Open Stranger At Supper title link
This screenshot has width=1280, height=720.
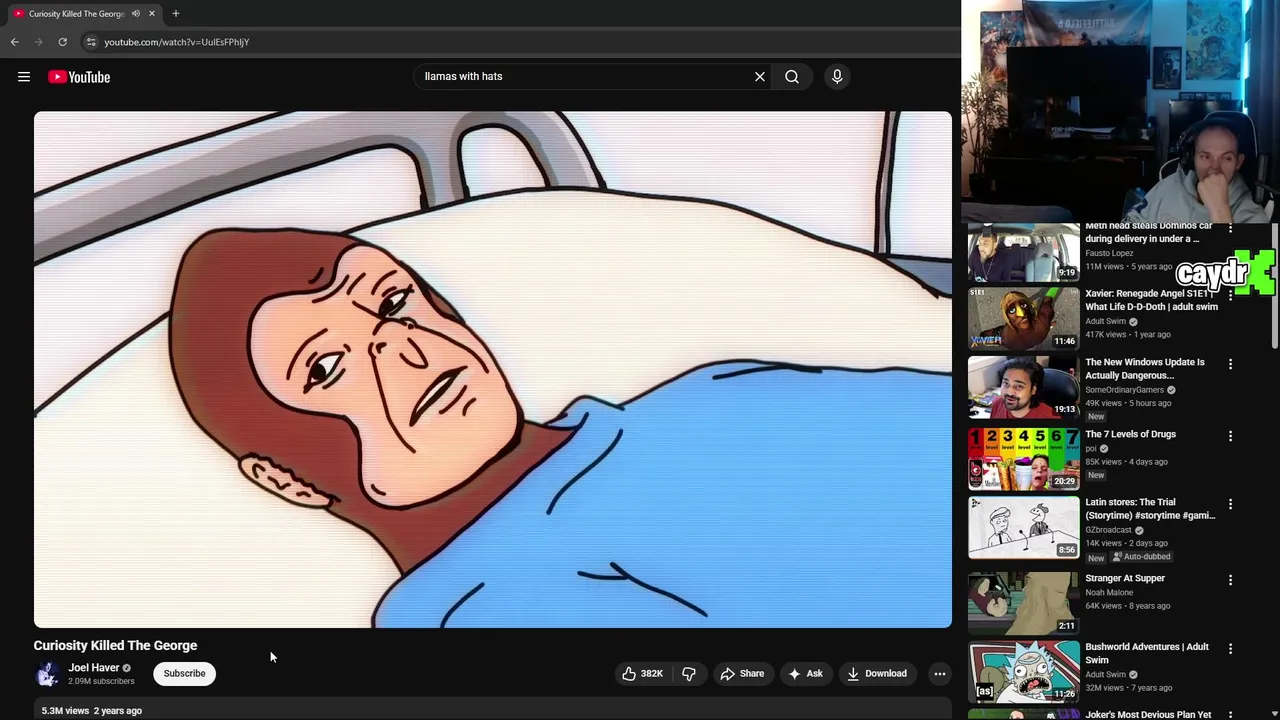pos(1125,578)
